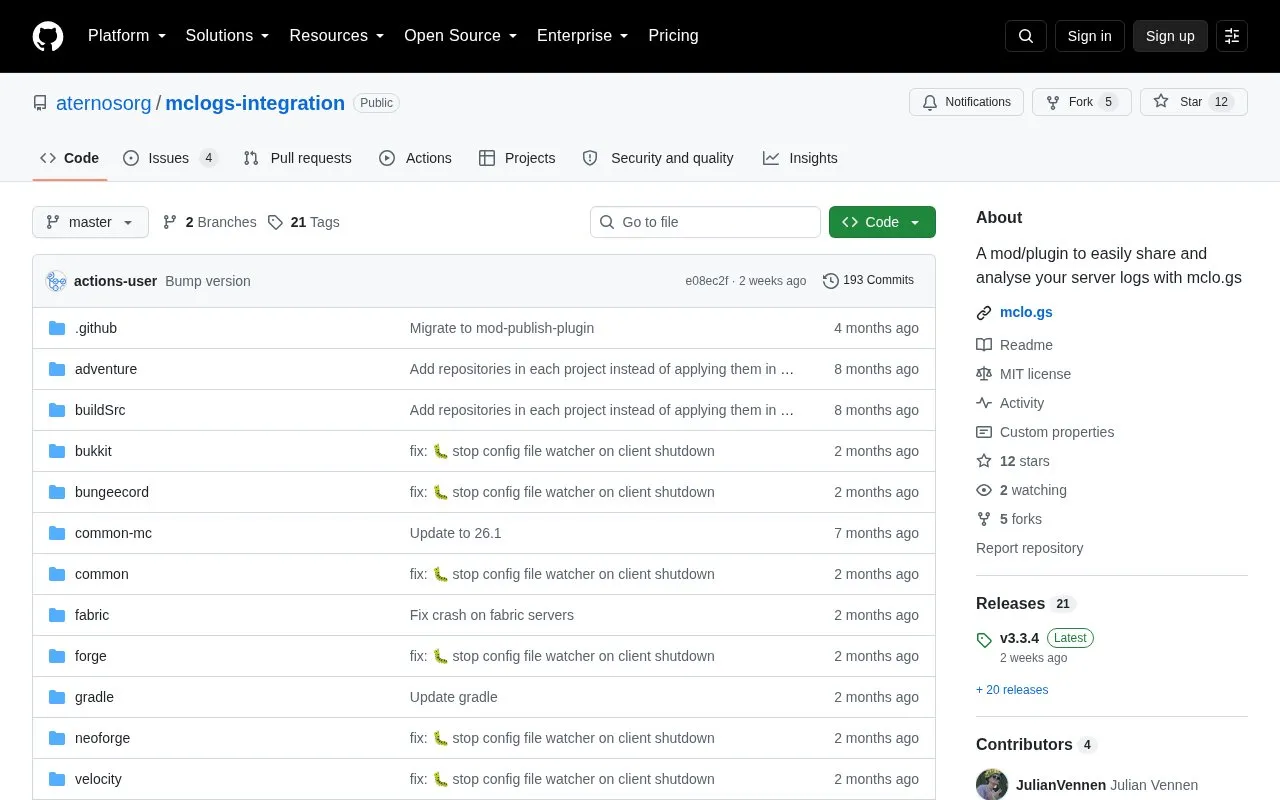Open commit hash e08ec2f
This screenshot has width=1280, height=800.
coord(707,281)
